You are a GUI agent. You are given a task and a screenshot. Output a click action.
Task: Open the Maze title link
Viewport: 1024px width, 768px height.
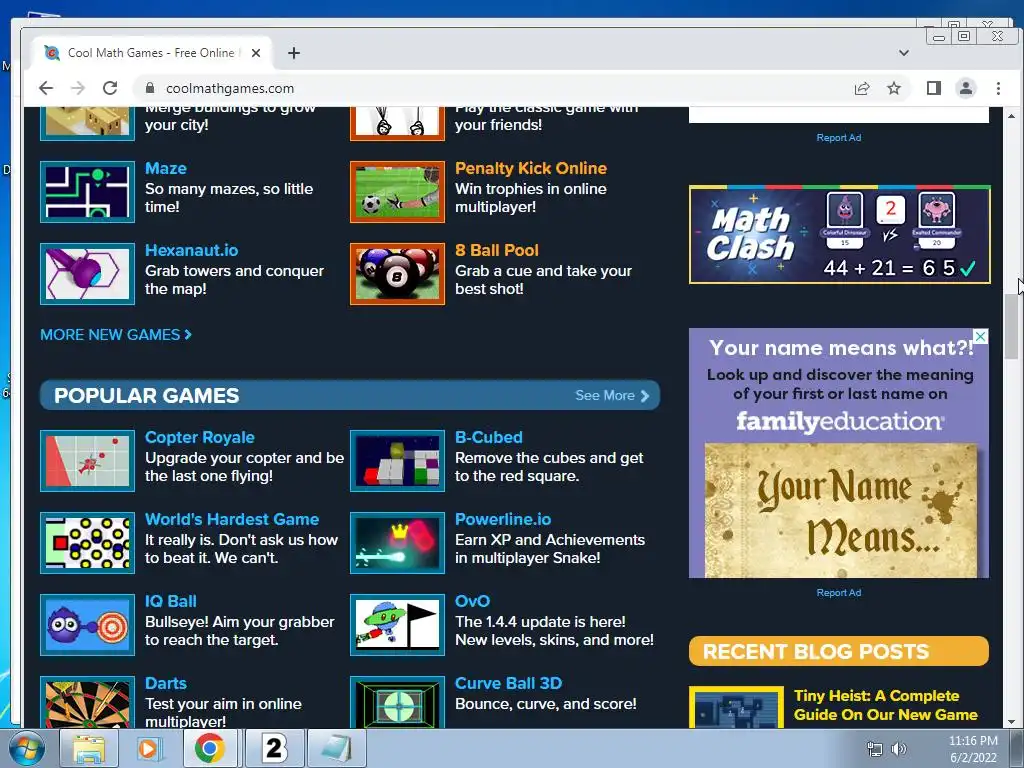tap(166, 168)
